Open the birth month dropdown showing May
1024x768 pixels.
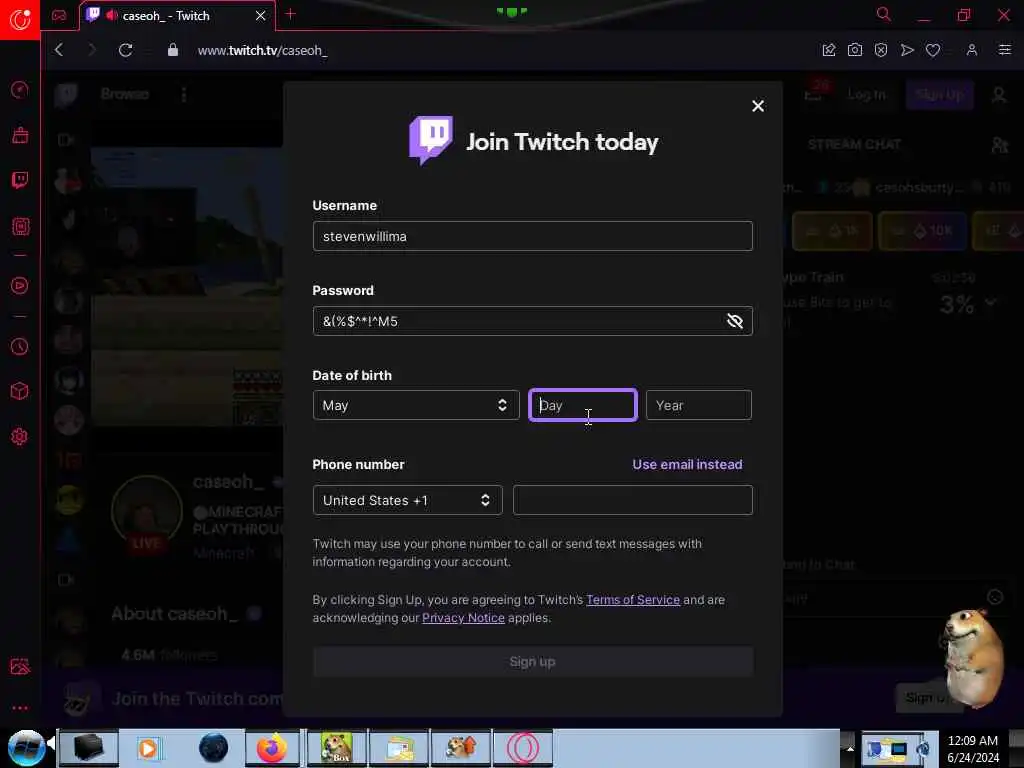[x=416, y=405]
